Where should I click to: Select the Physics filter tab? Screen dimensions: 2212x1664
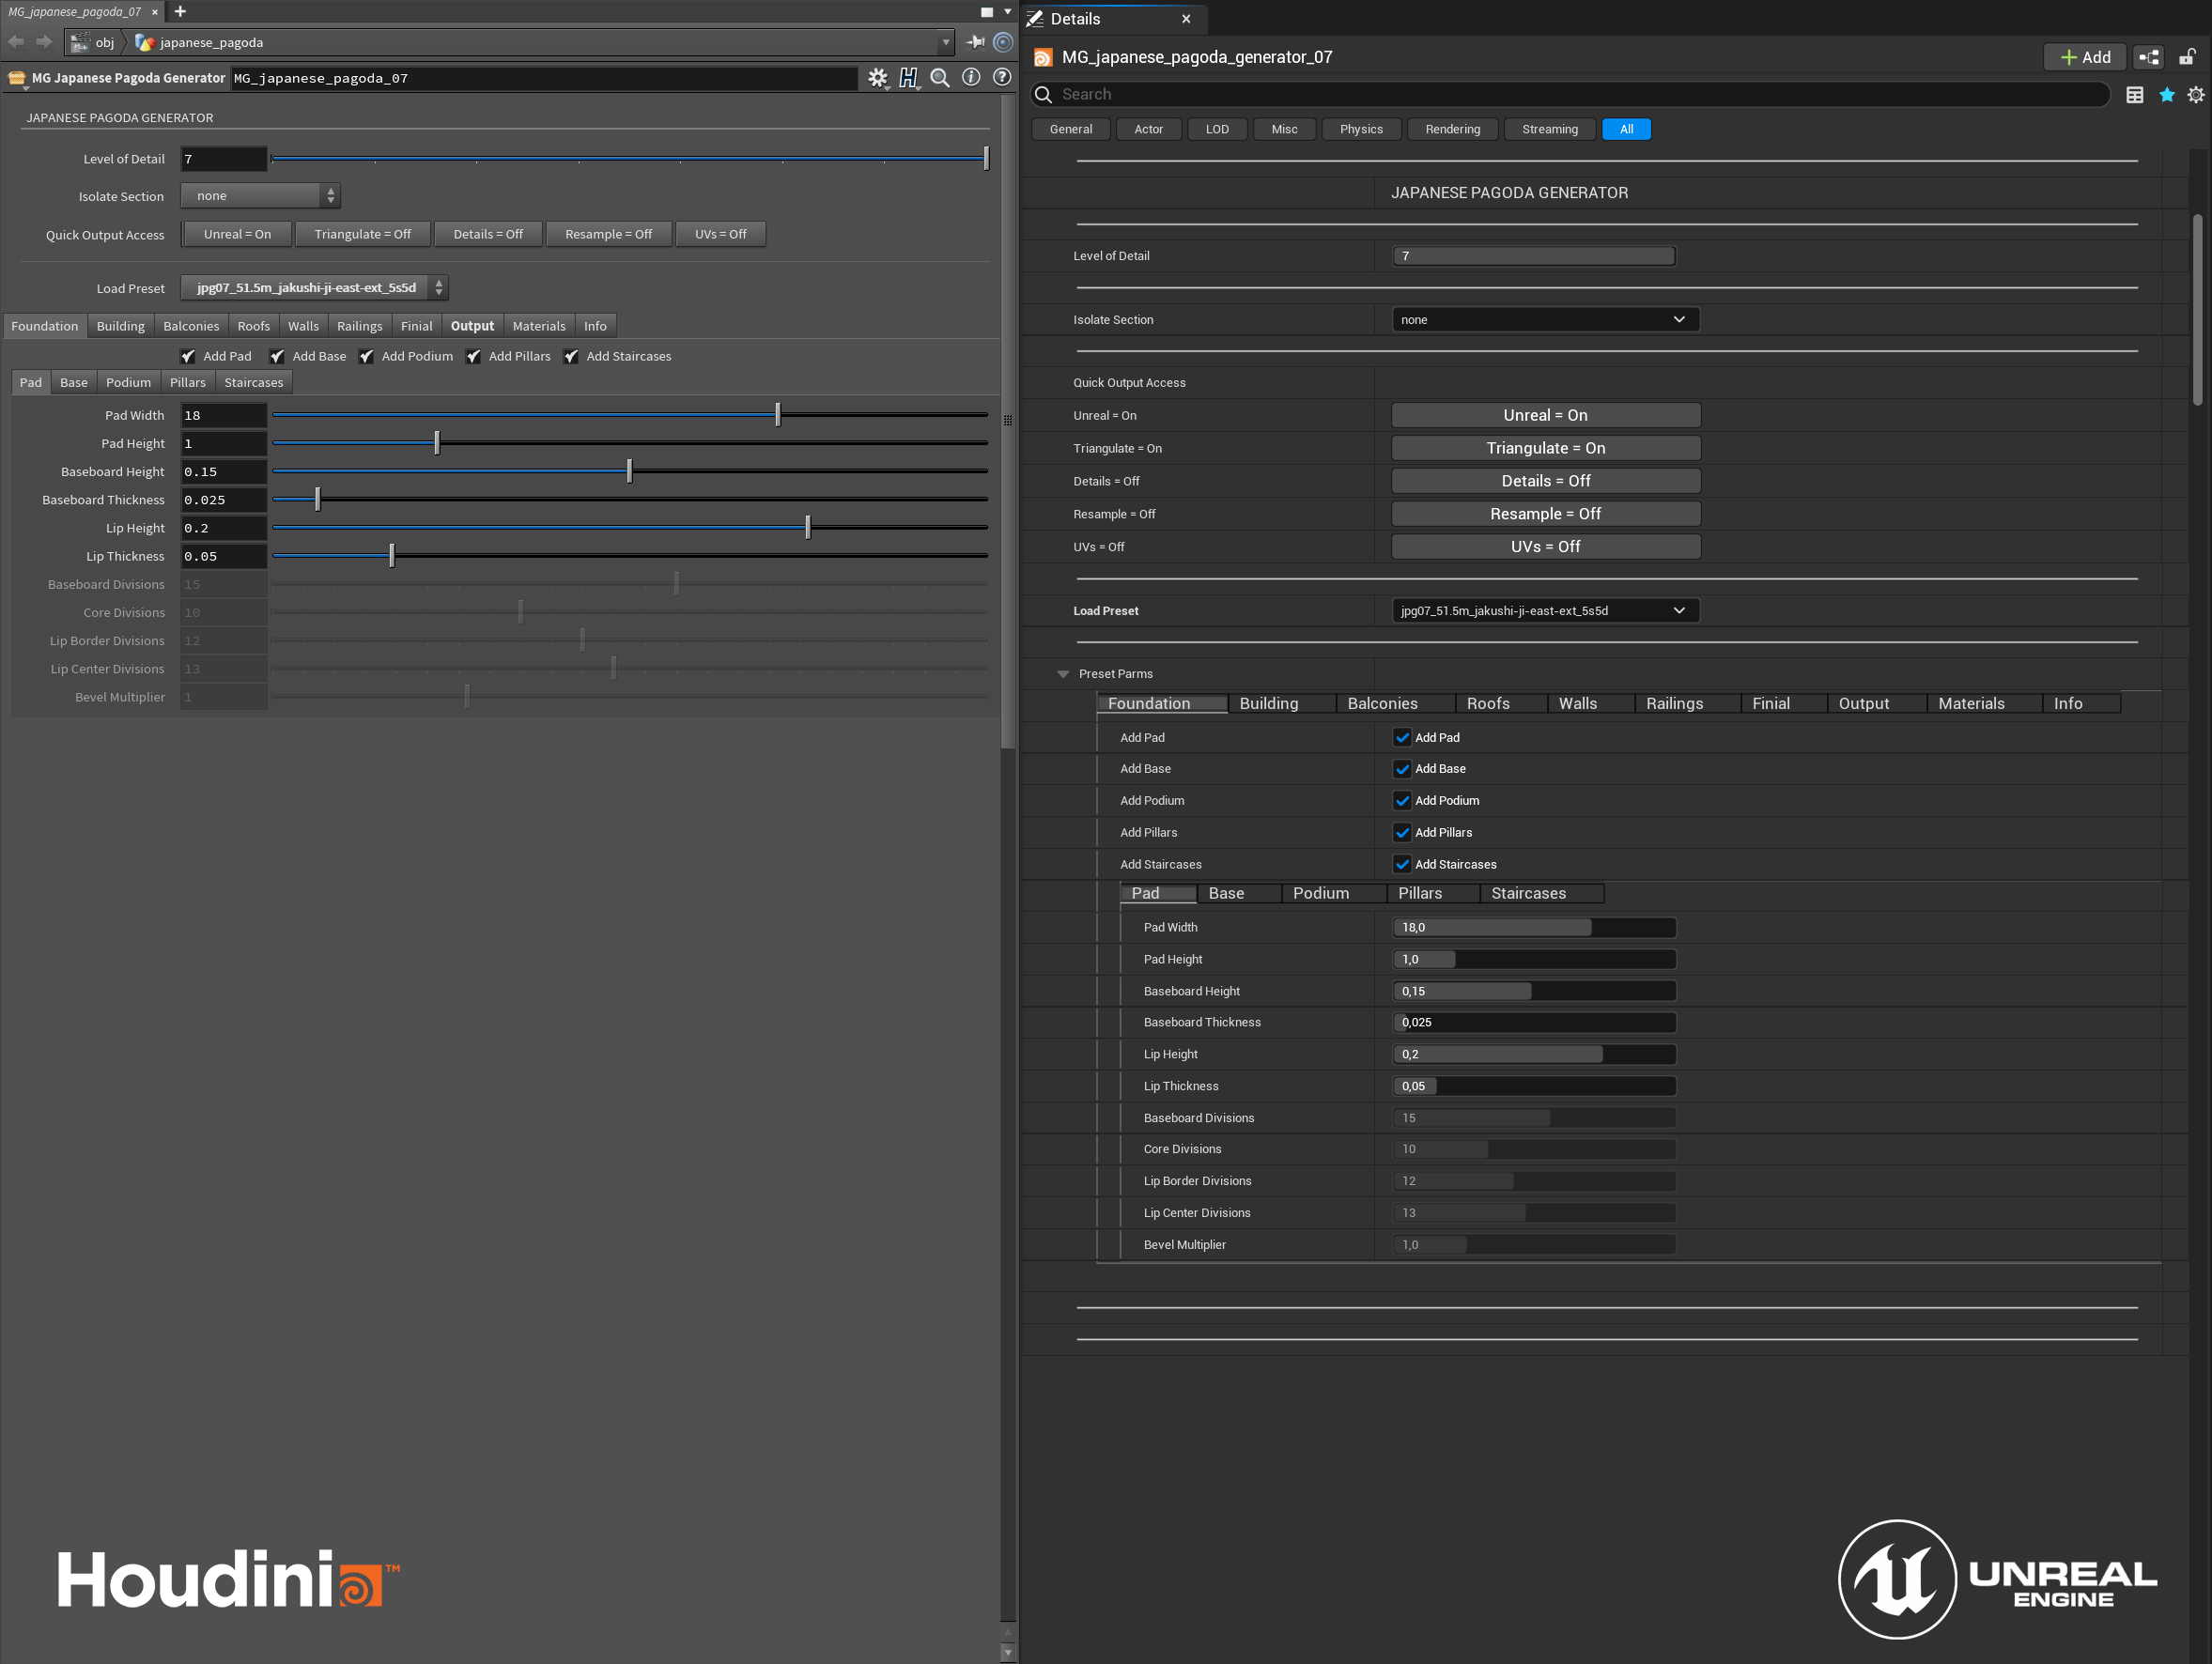(1360, 129)
